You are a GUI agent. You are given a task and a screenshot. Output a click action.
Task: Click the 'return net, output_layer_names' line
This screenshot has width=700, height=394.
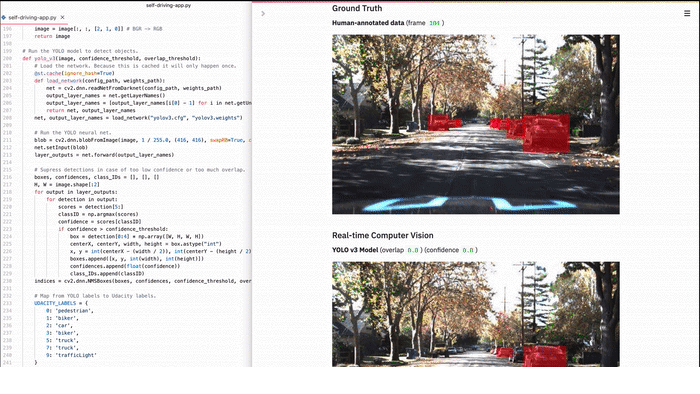click(91, 110)
